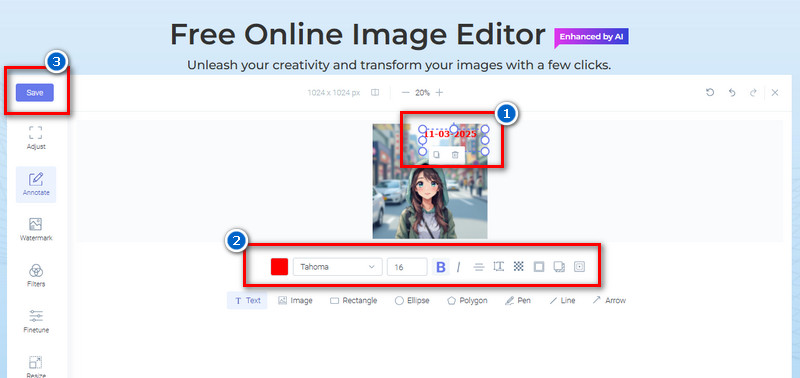Click the rotation handle above the text box
This screenshot has width=800, height=378.
454,129
